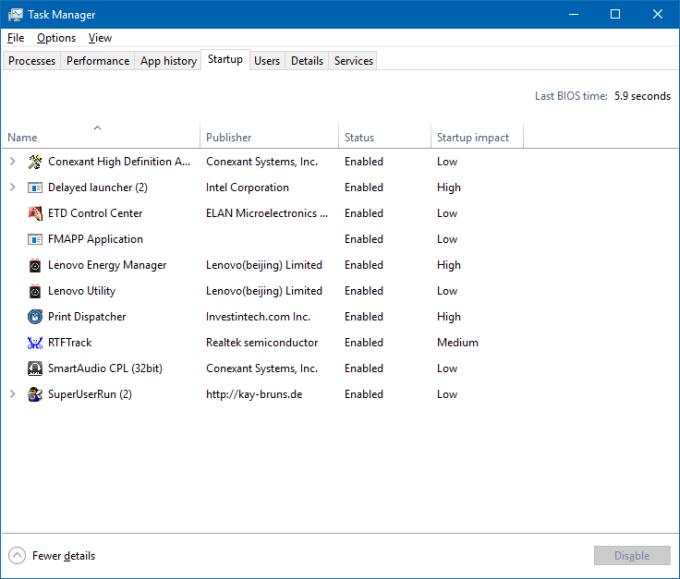Click the SuperUserRun icon
The image size is (680, 579).
pyautogui.click(x=35, y=395)
